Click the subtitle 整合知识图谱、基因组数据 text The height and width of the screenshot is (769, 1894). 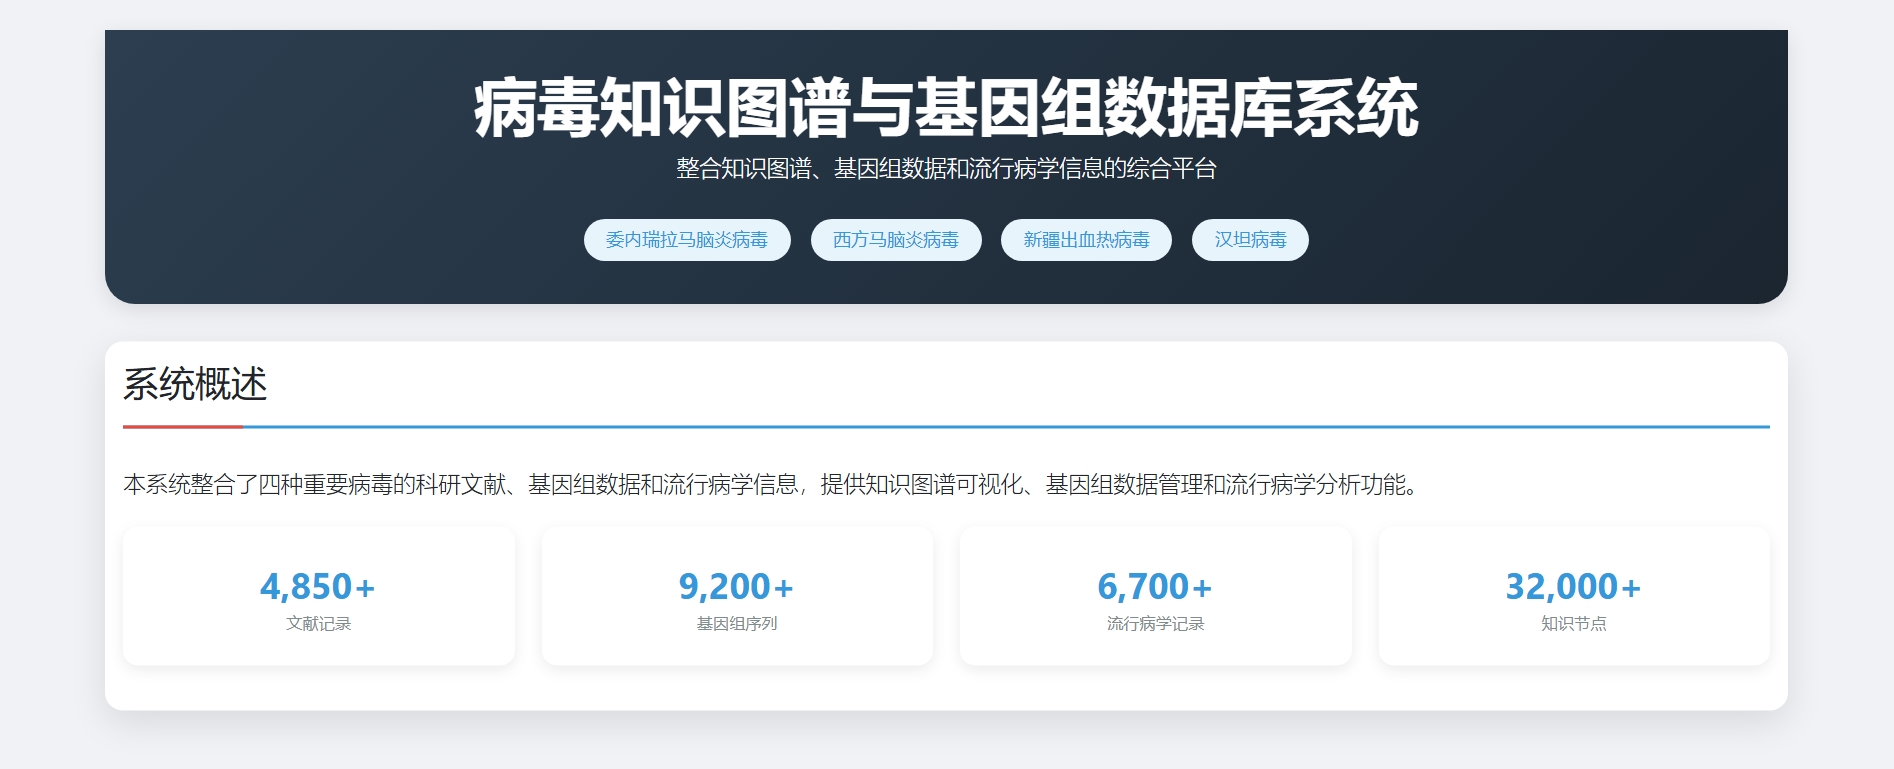click(946, 169)
